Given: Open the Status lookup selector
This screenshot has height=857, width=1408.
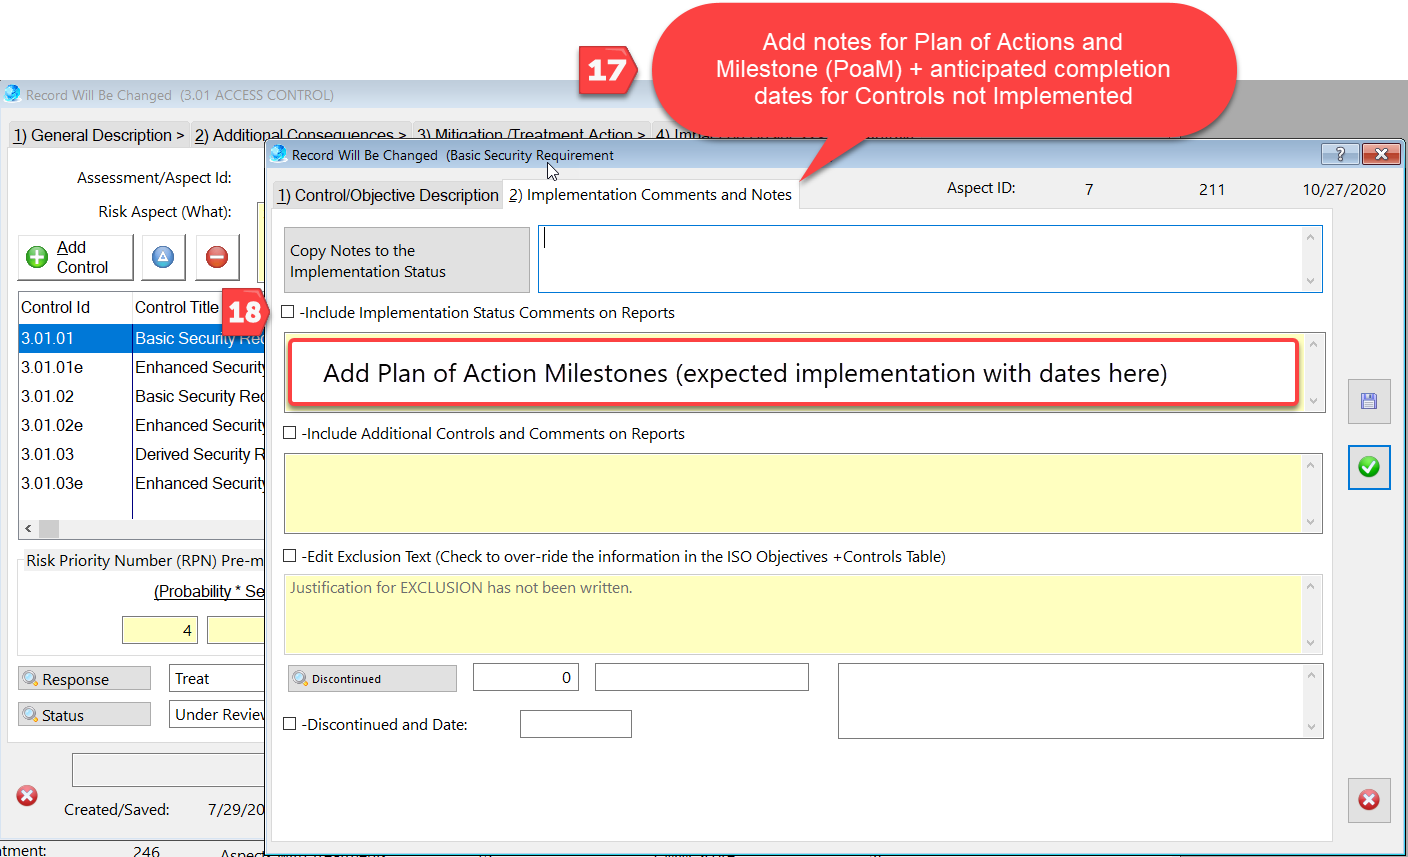Looking at the screenshot, I should point(84,716).
